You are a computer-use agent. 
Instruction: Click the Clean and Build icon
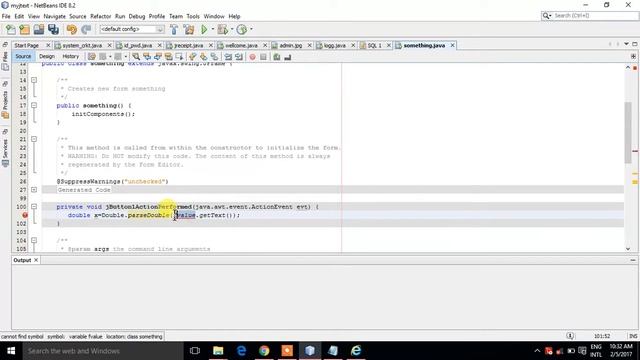189,29
